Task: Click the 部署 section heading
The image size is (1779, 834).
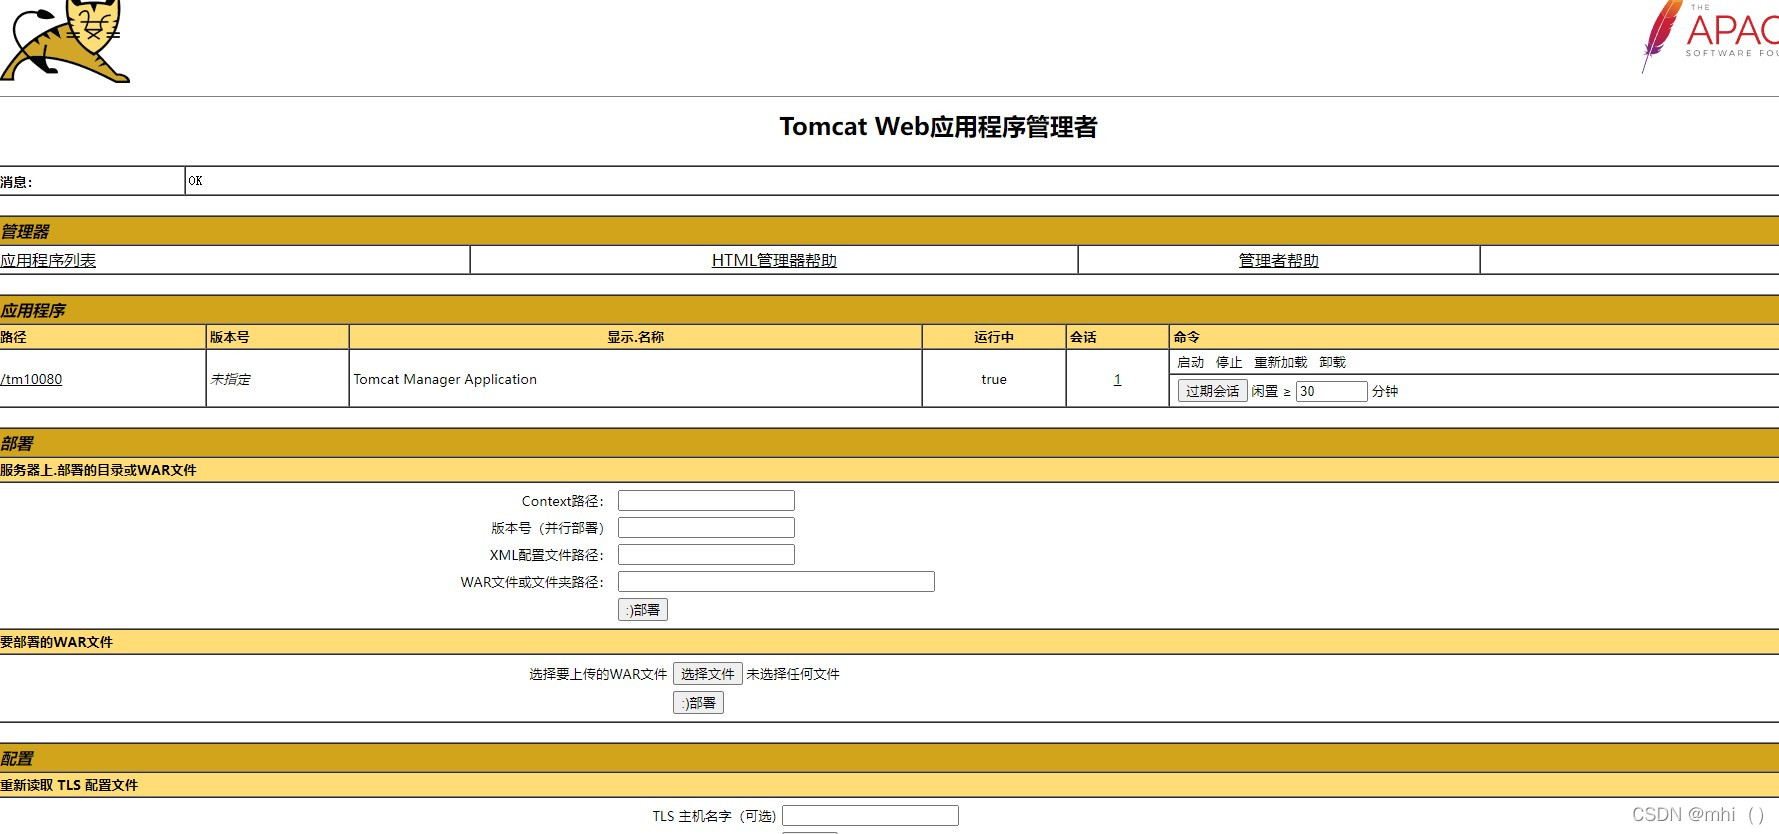Action: coord(17,443)
